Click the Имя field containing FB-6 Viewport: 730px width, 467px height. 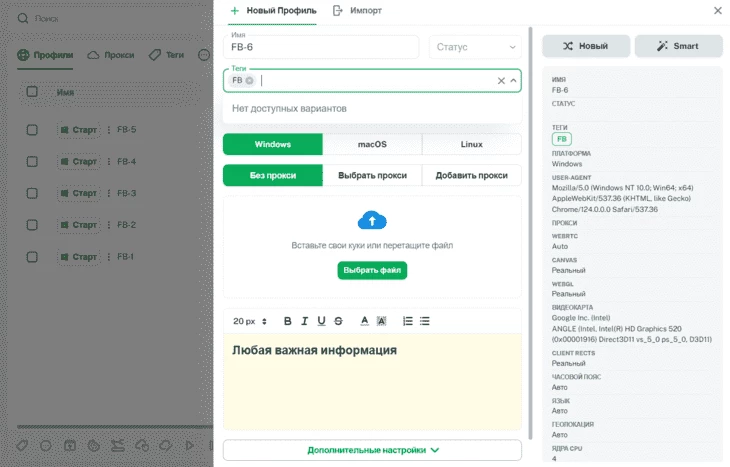[321, 47]
